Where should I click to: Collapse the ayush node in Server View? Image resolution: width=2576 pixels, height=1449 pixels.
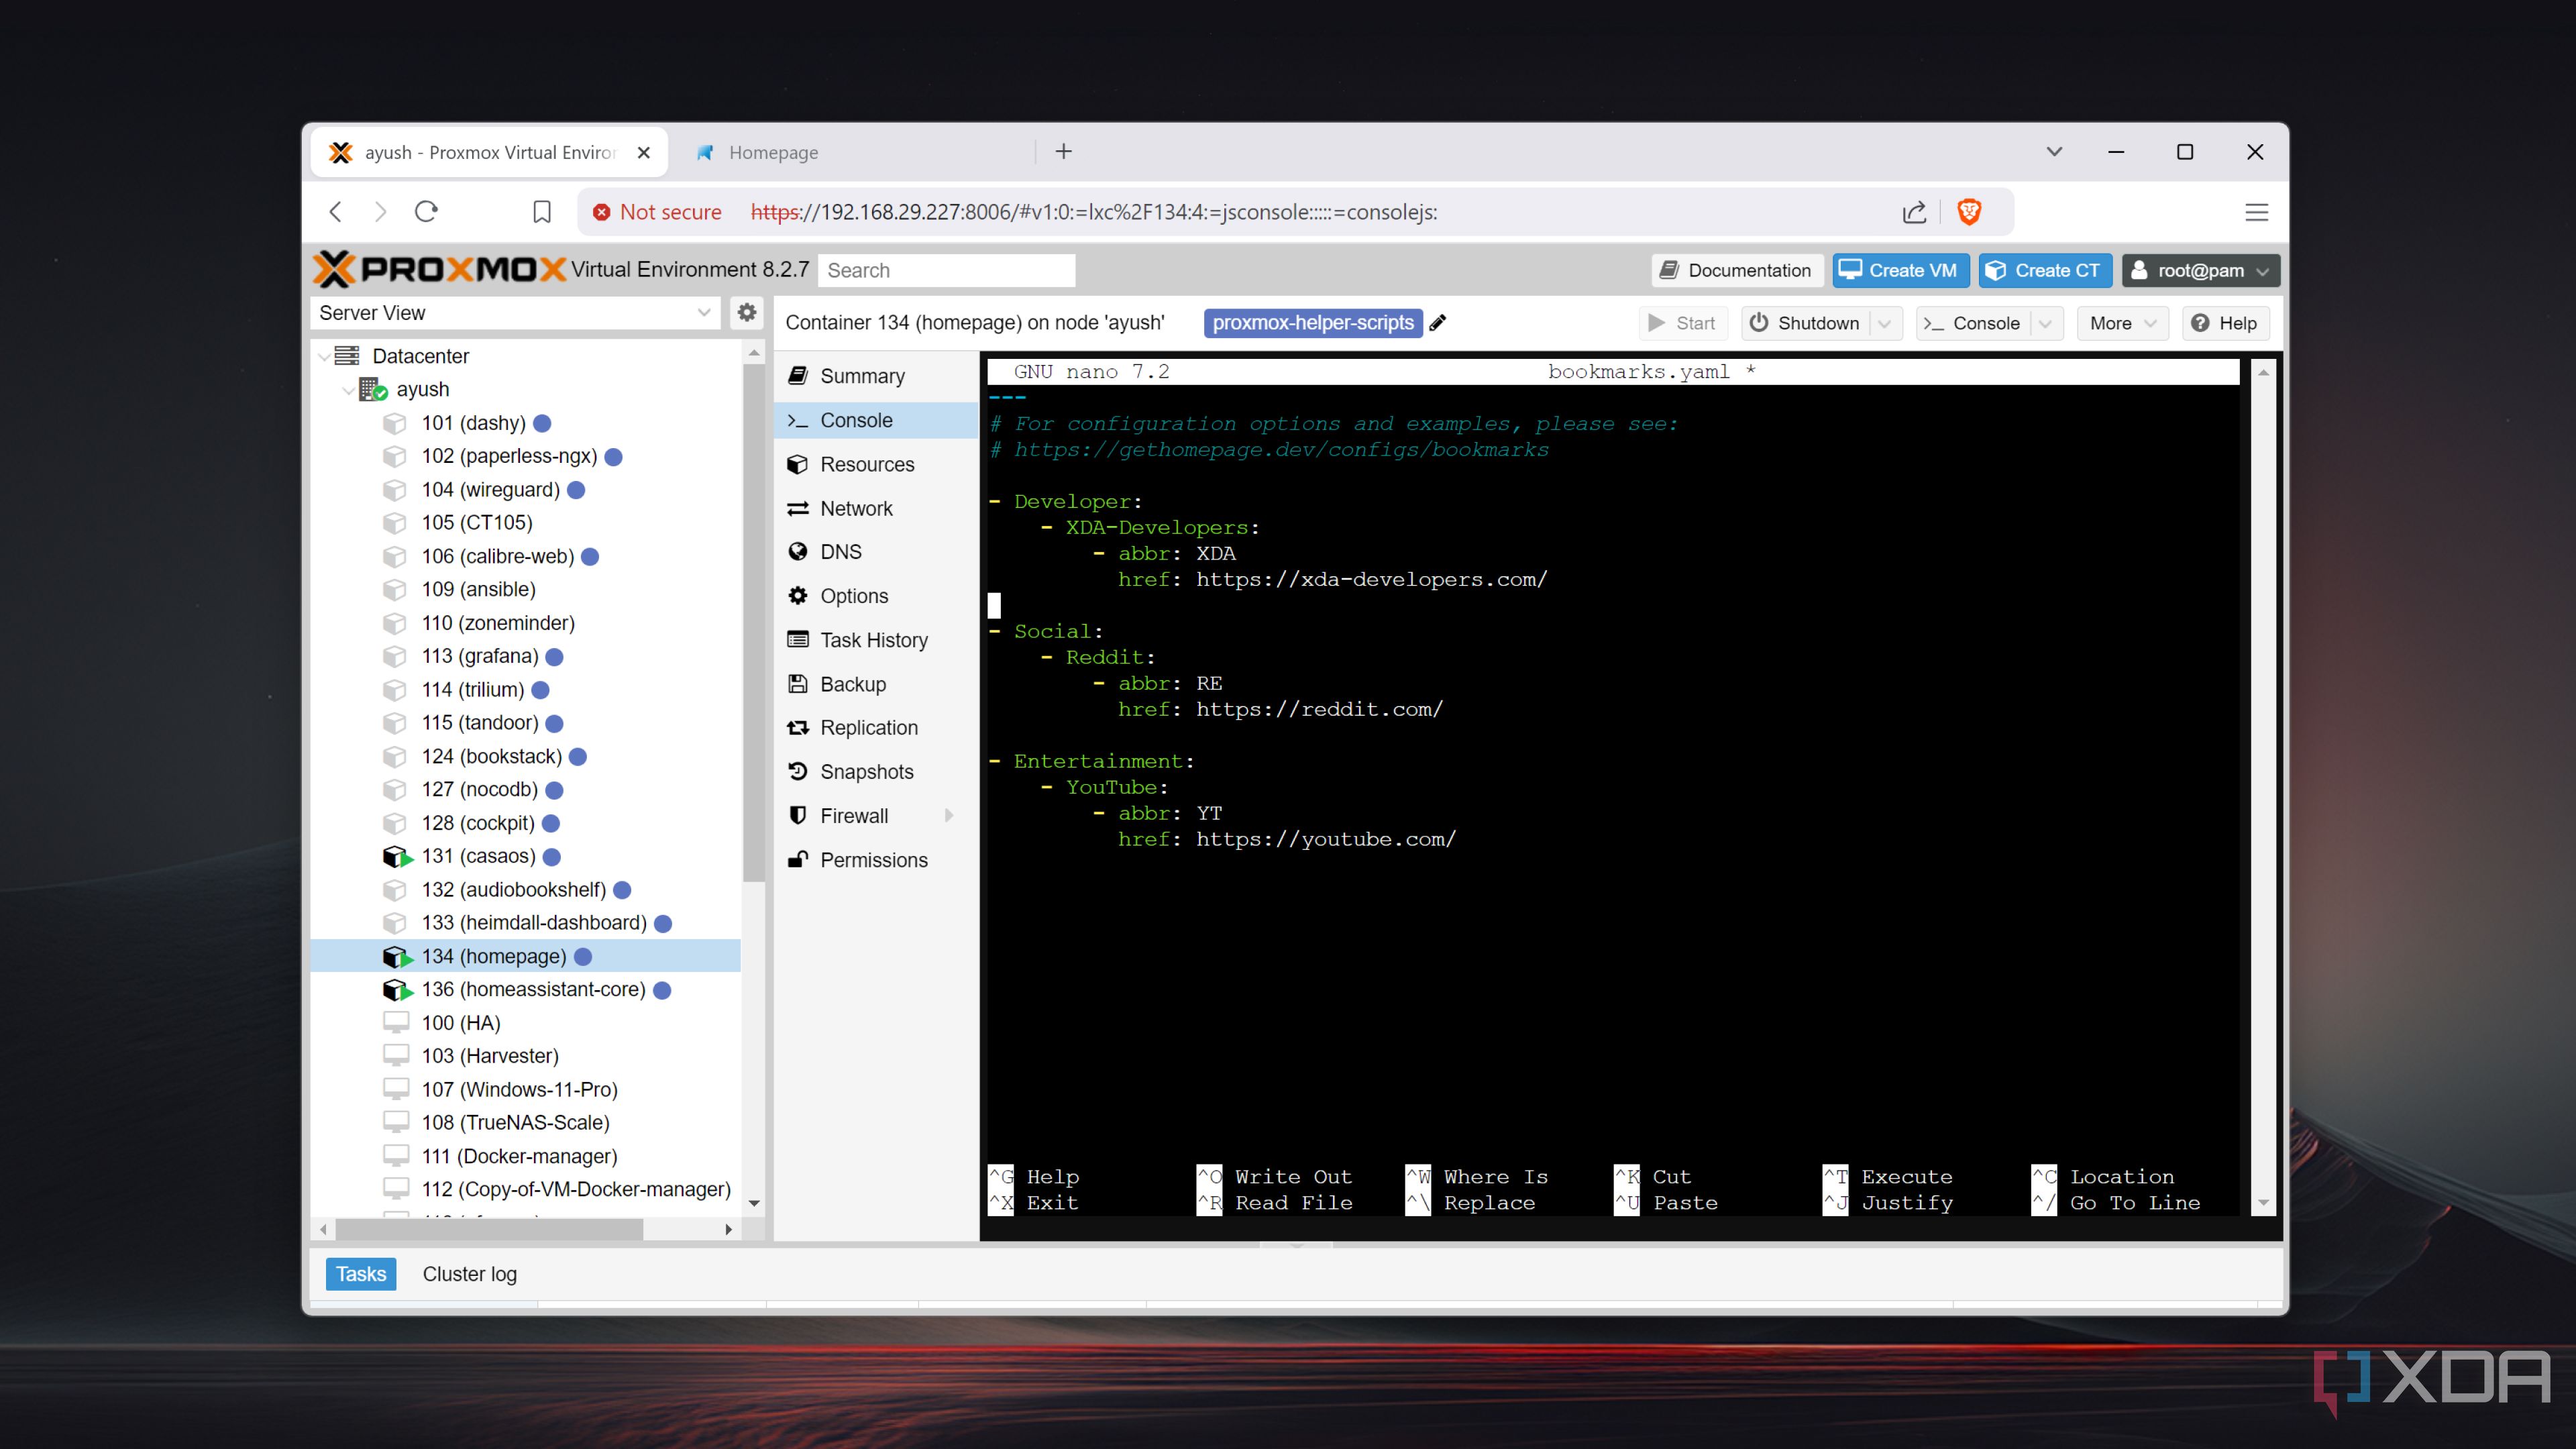[349, 390]
